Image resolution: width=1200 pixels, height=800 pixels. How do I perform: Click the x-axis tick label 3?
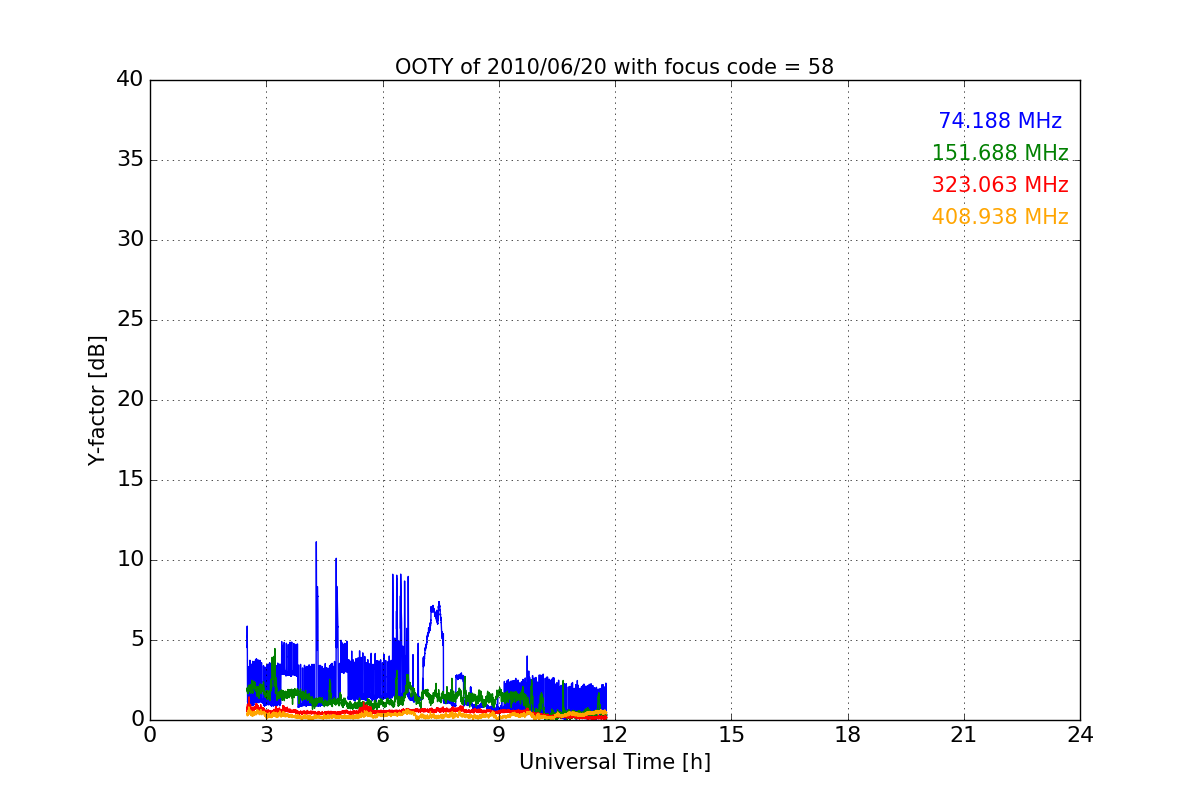267,735
